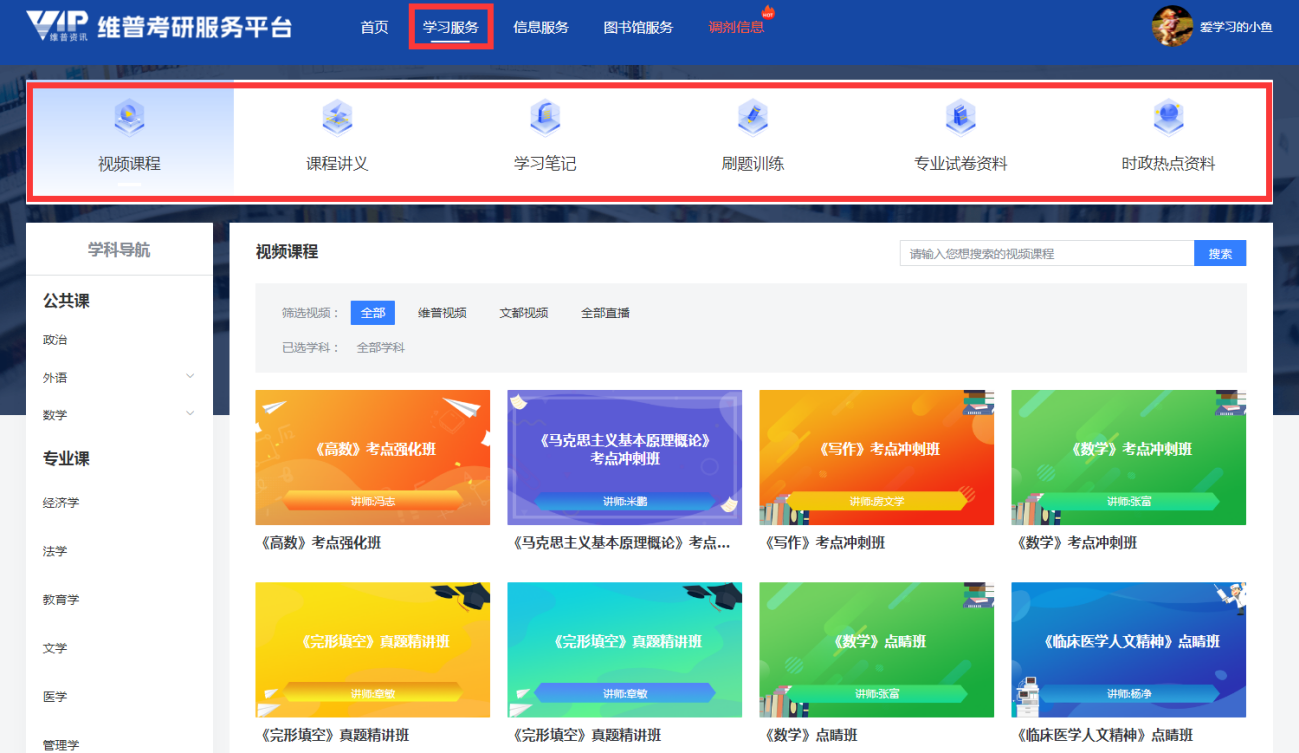Image resolution: width=1299 pixels, height=753 pixels.
Task: Expand the 外语 subject chevron
Action: coord(190,376)
